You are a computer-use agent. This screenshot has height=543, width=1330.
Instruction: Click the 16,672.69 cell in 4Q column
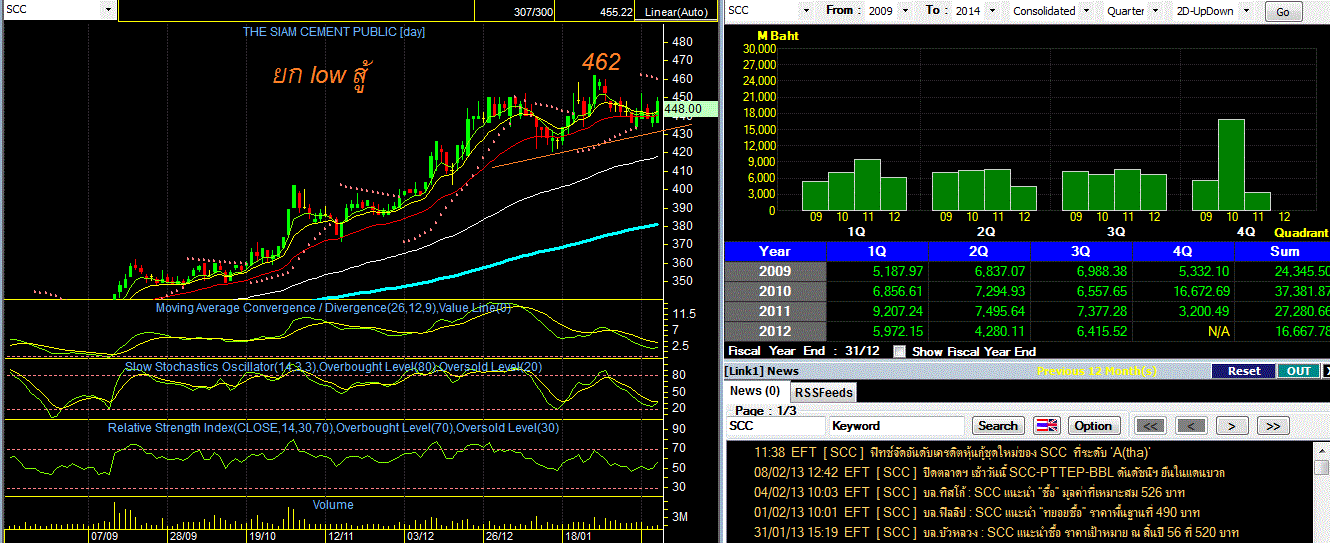point(1183,292)
